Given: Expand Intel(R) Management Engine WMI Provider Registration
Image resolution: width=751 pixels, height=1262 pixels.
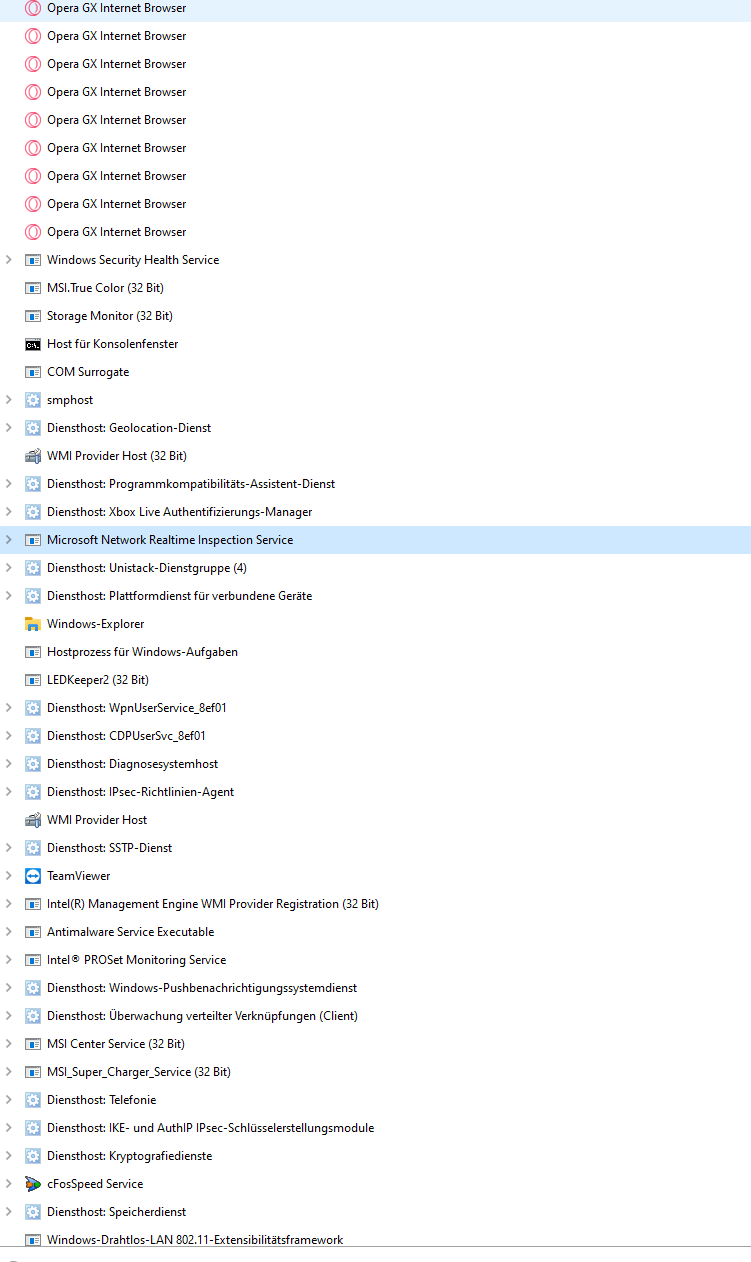Looking at the screenshot, I should [x=9, y=904].
